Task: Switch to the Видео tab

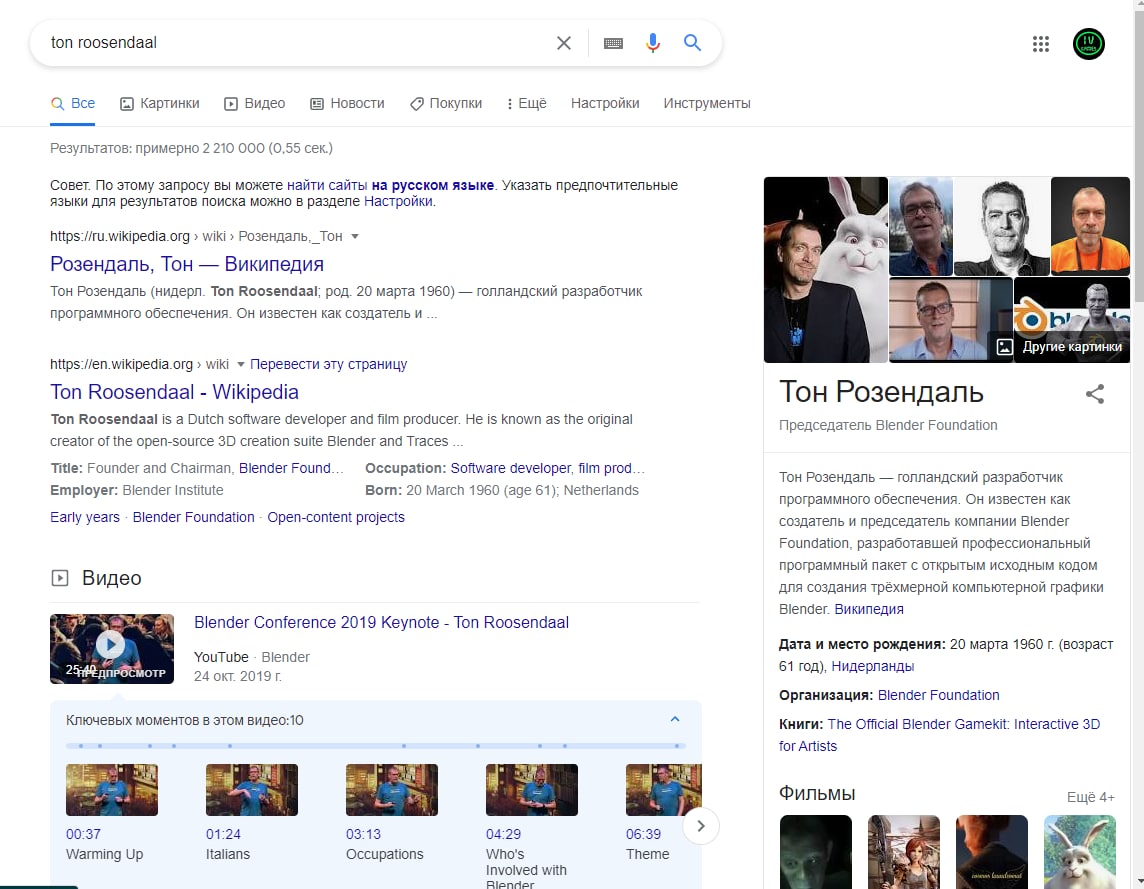Action: 255,104
